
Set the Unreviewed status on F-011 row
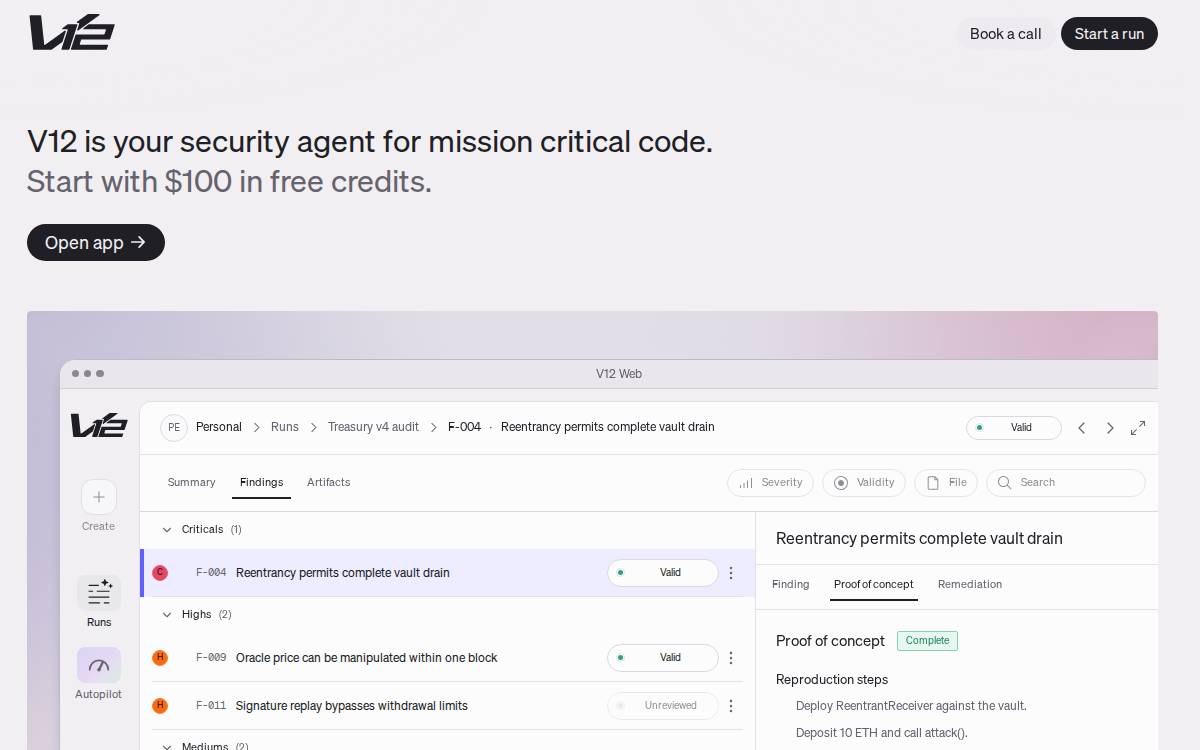pos(662,706)
